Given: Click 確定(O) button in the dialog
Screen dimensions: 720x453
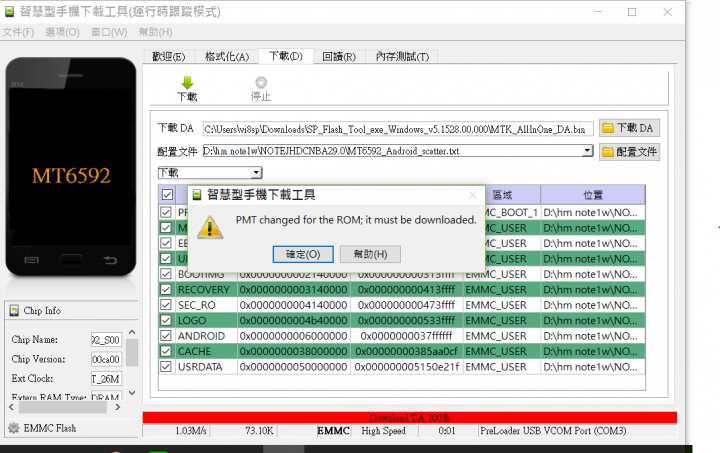Looking at the screenshot, I should point(303,254).
